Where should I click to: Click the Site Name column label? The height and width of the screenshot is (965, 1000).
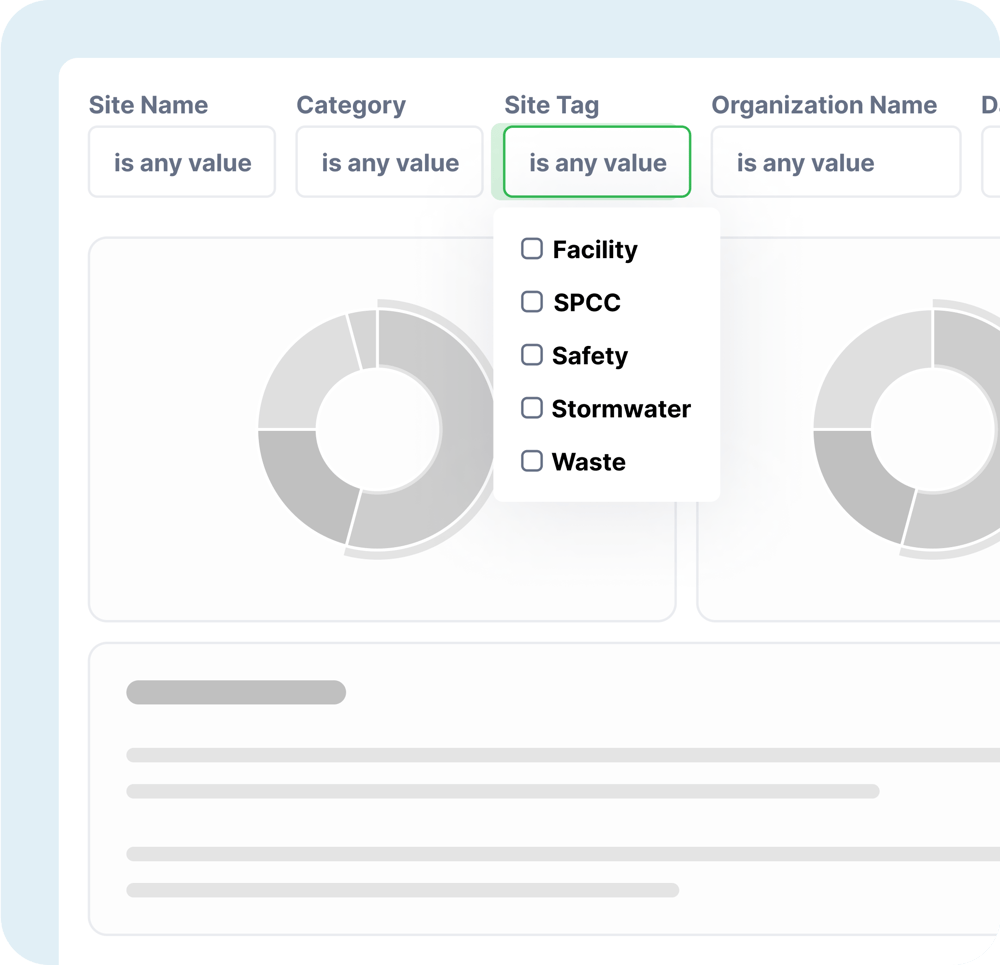[x=148, y=105]
